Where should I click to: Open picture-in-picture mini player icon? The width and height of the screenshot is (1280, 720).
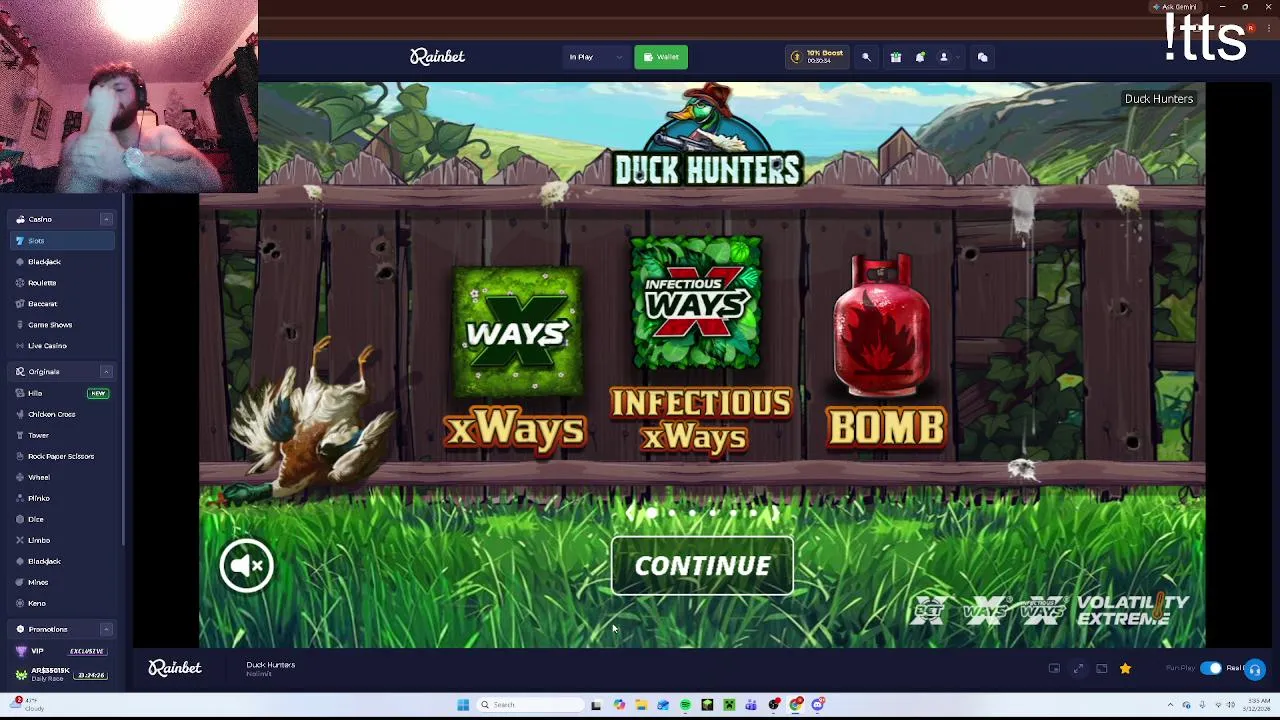[1054, 668]
